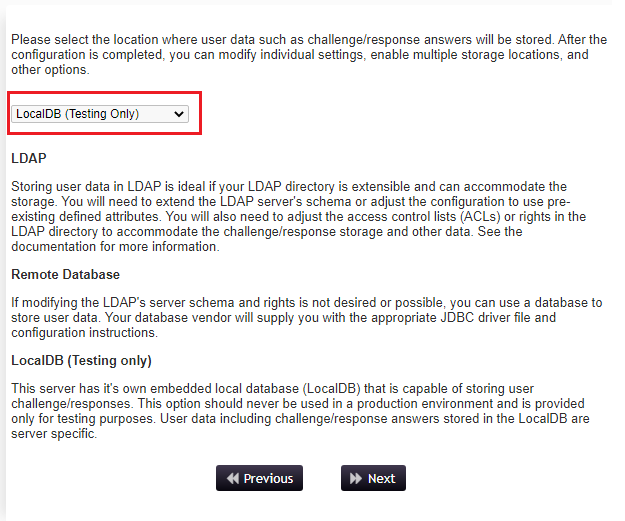Screen dimensions: 625x521
Task: Click the double-arrow forward icon on Next
Action: [356, 478]
